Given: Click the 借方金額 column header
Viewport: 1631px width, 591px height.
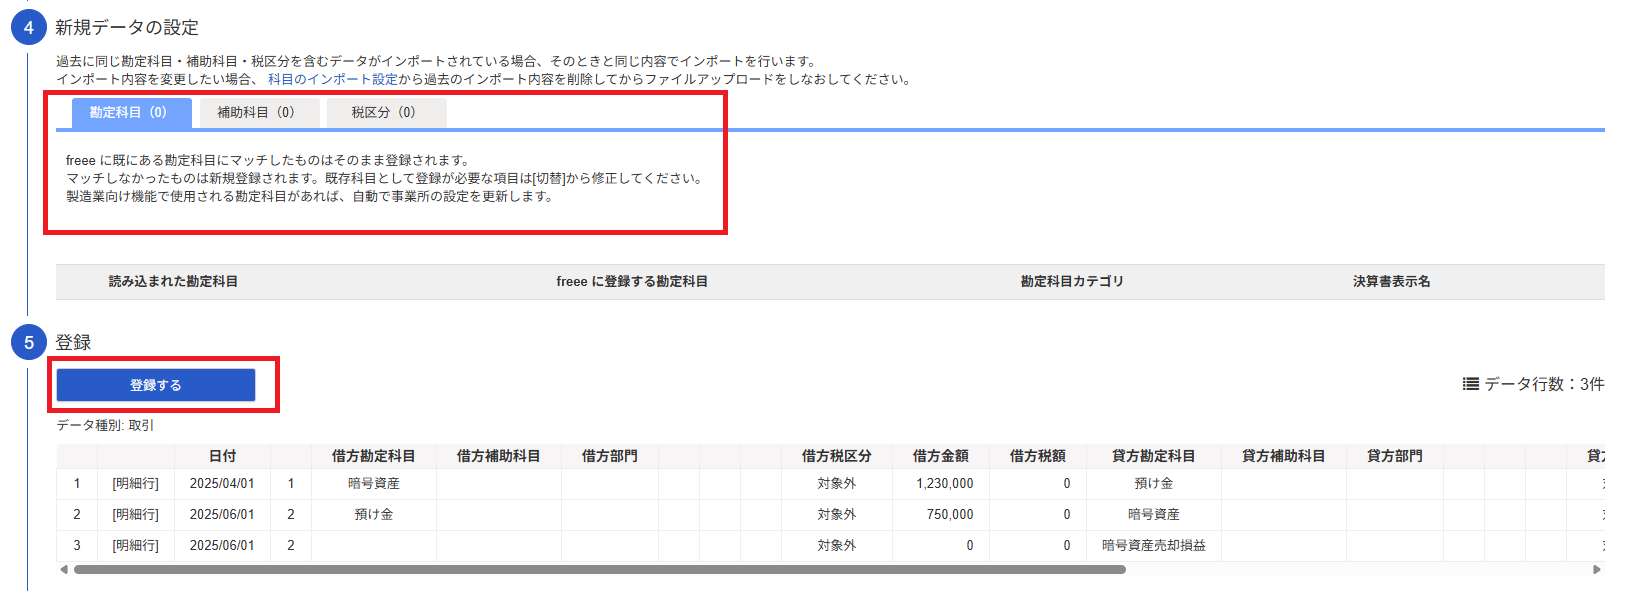Looking at the screenshot, I should click(940, 456).
